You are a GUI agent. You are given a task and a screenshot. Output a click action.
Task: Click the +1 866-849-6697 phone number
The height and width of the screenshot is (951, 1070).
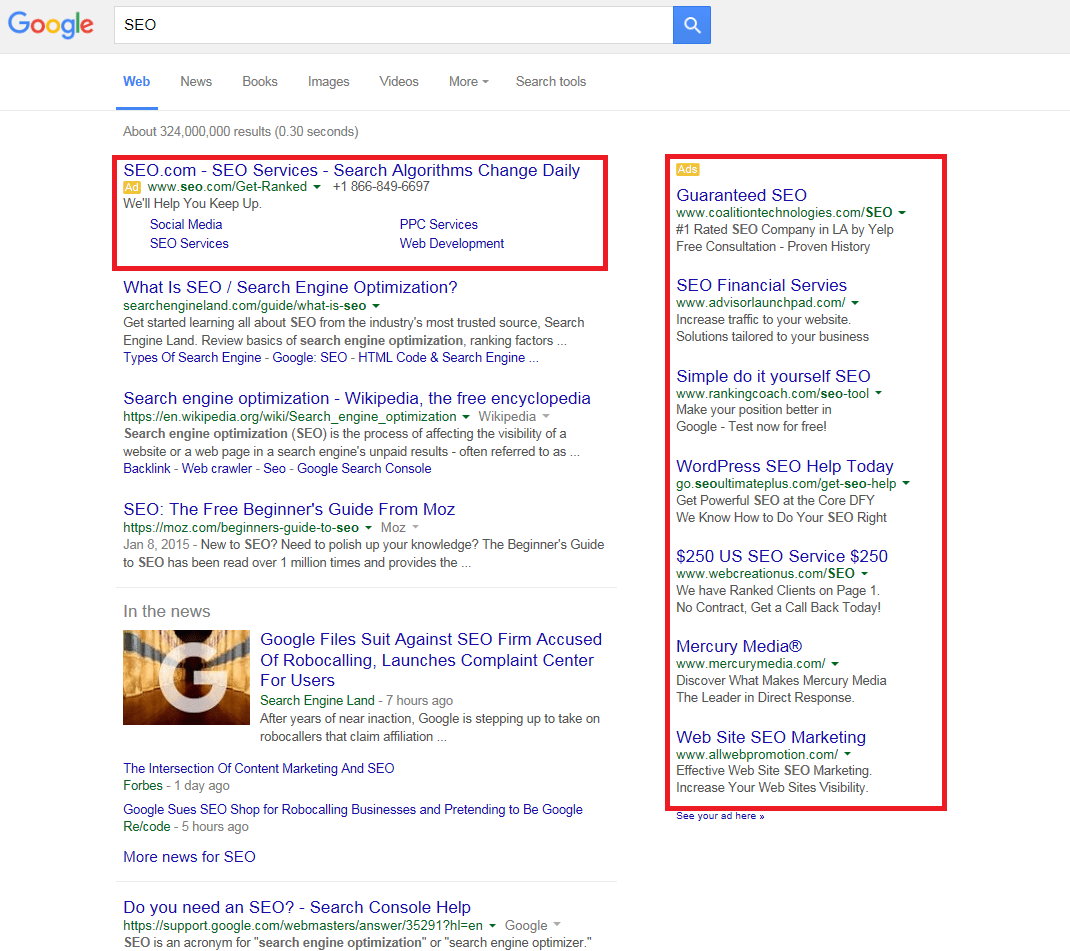(x=381, y=187)
